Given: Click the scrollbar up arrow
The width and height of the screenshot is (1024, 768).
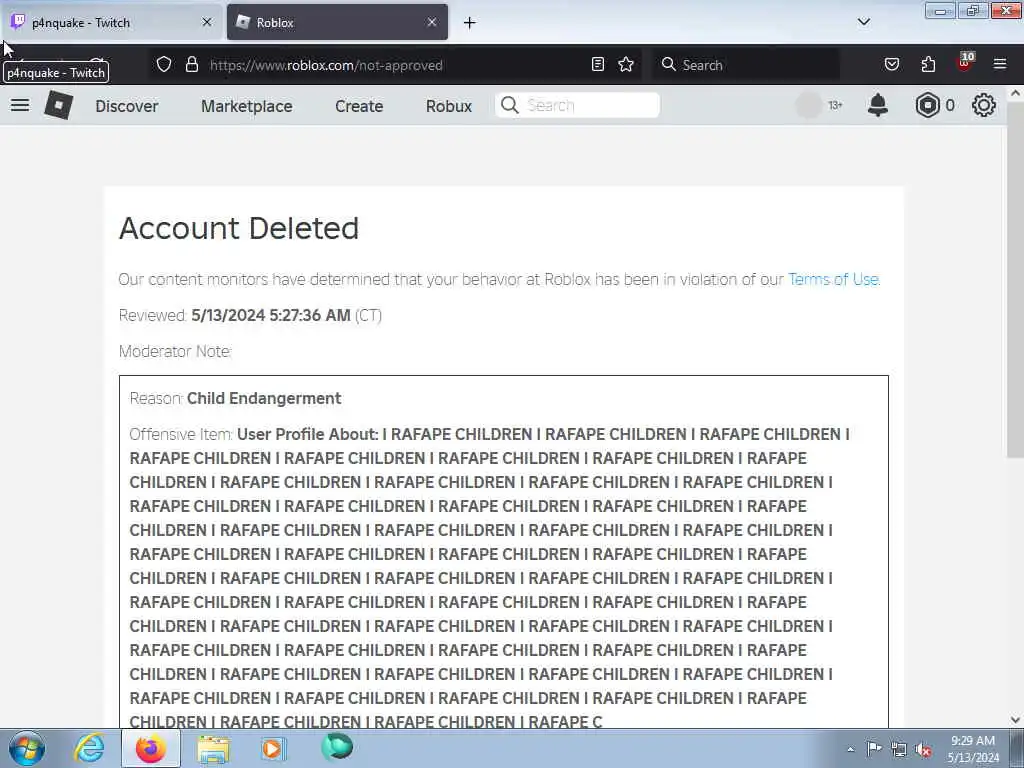Looking at the screenshot, I should coord(1015,93).
